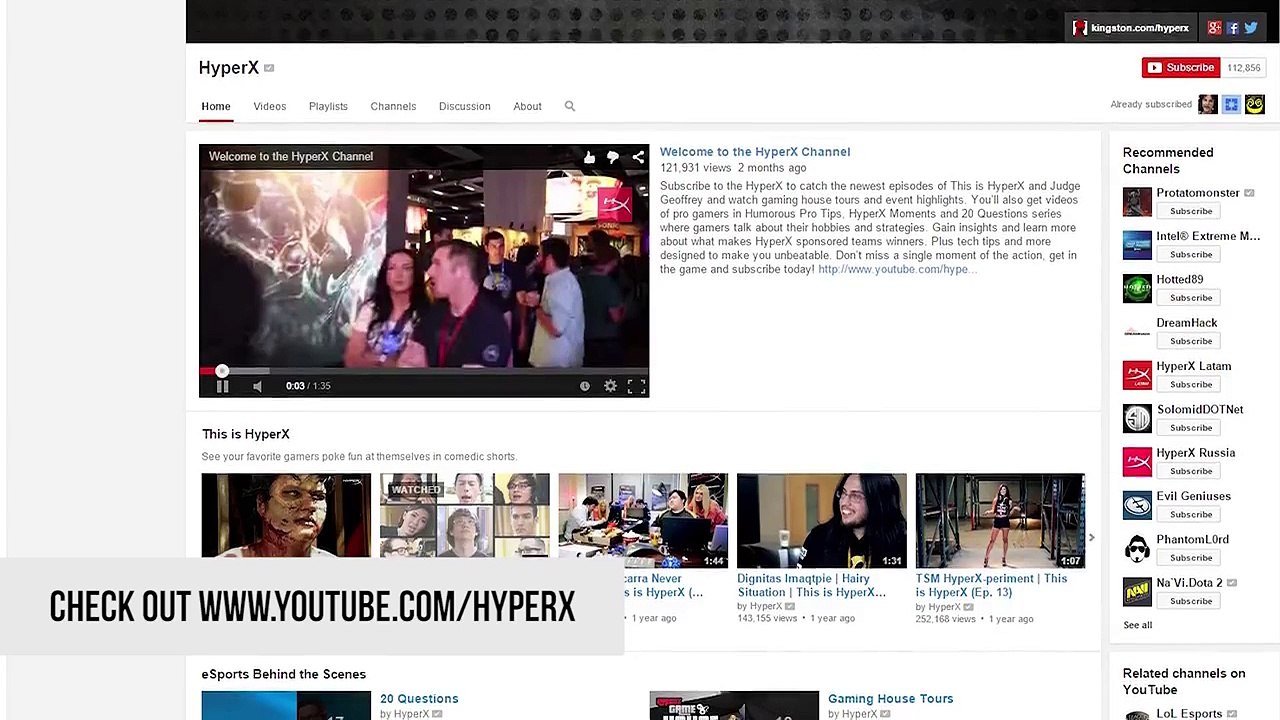The image size is (1280, 720).
Task: Click the 112,856 subscriber count
Action: [1244, 68]
